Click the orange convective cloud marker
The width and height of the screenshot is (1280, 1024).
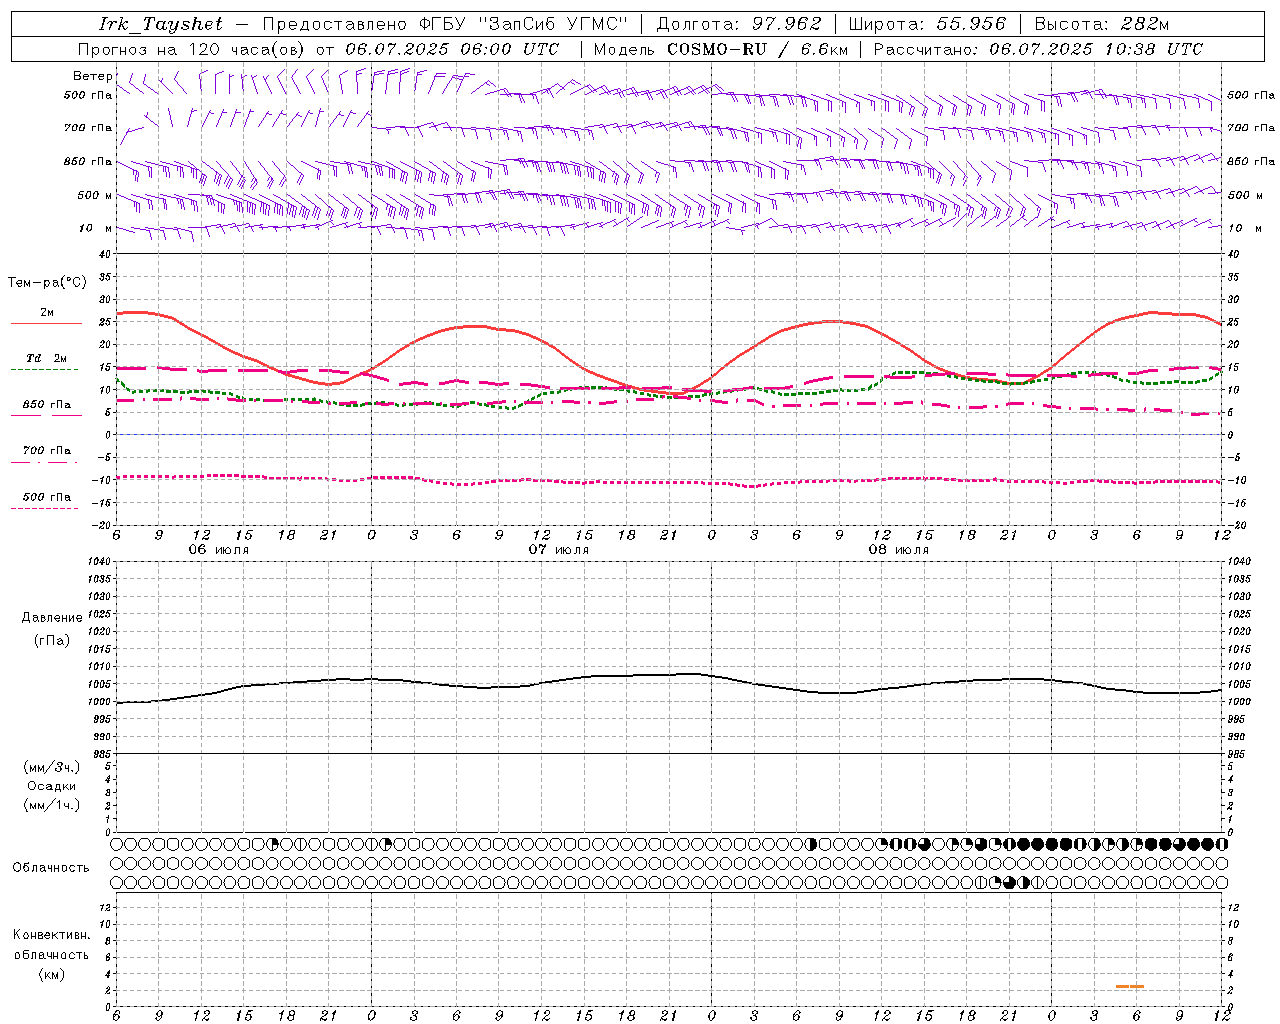click(1130, 987)
